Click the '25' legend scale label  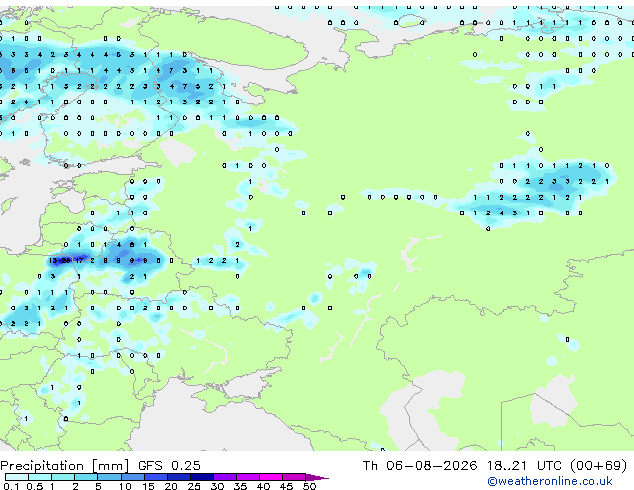[x=194, y=486]
